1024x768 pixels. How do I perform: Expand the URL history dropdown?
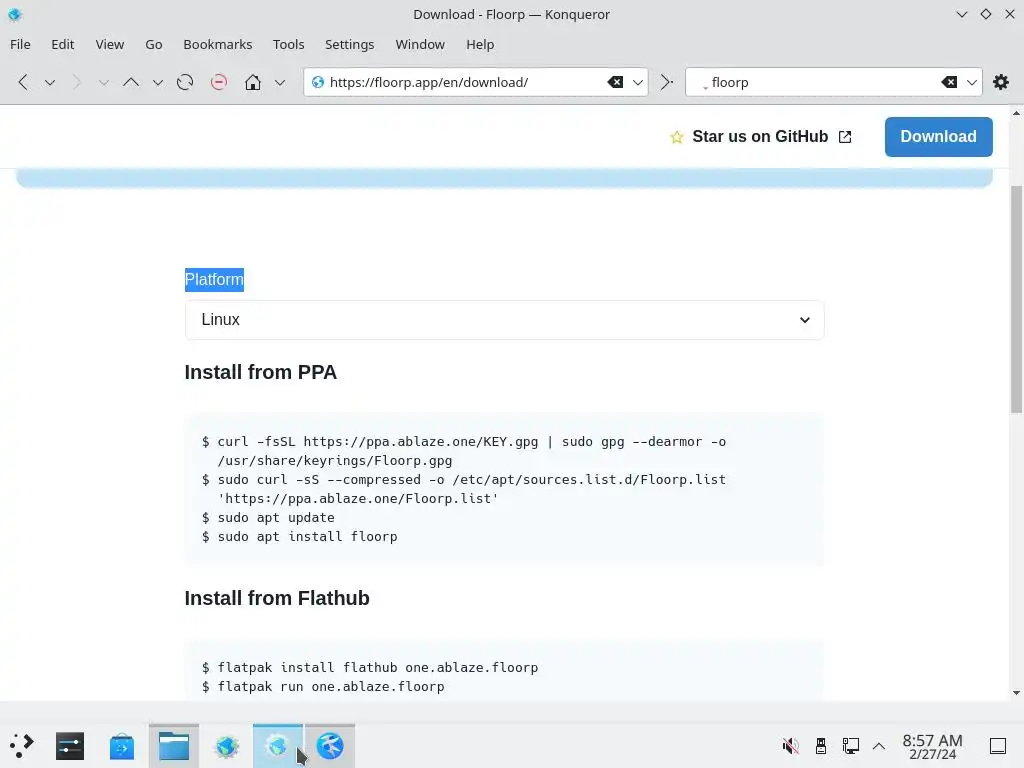[x=638, y=82]
